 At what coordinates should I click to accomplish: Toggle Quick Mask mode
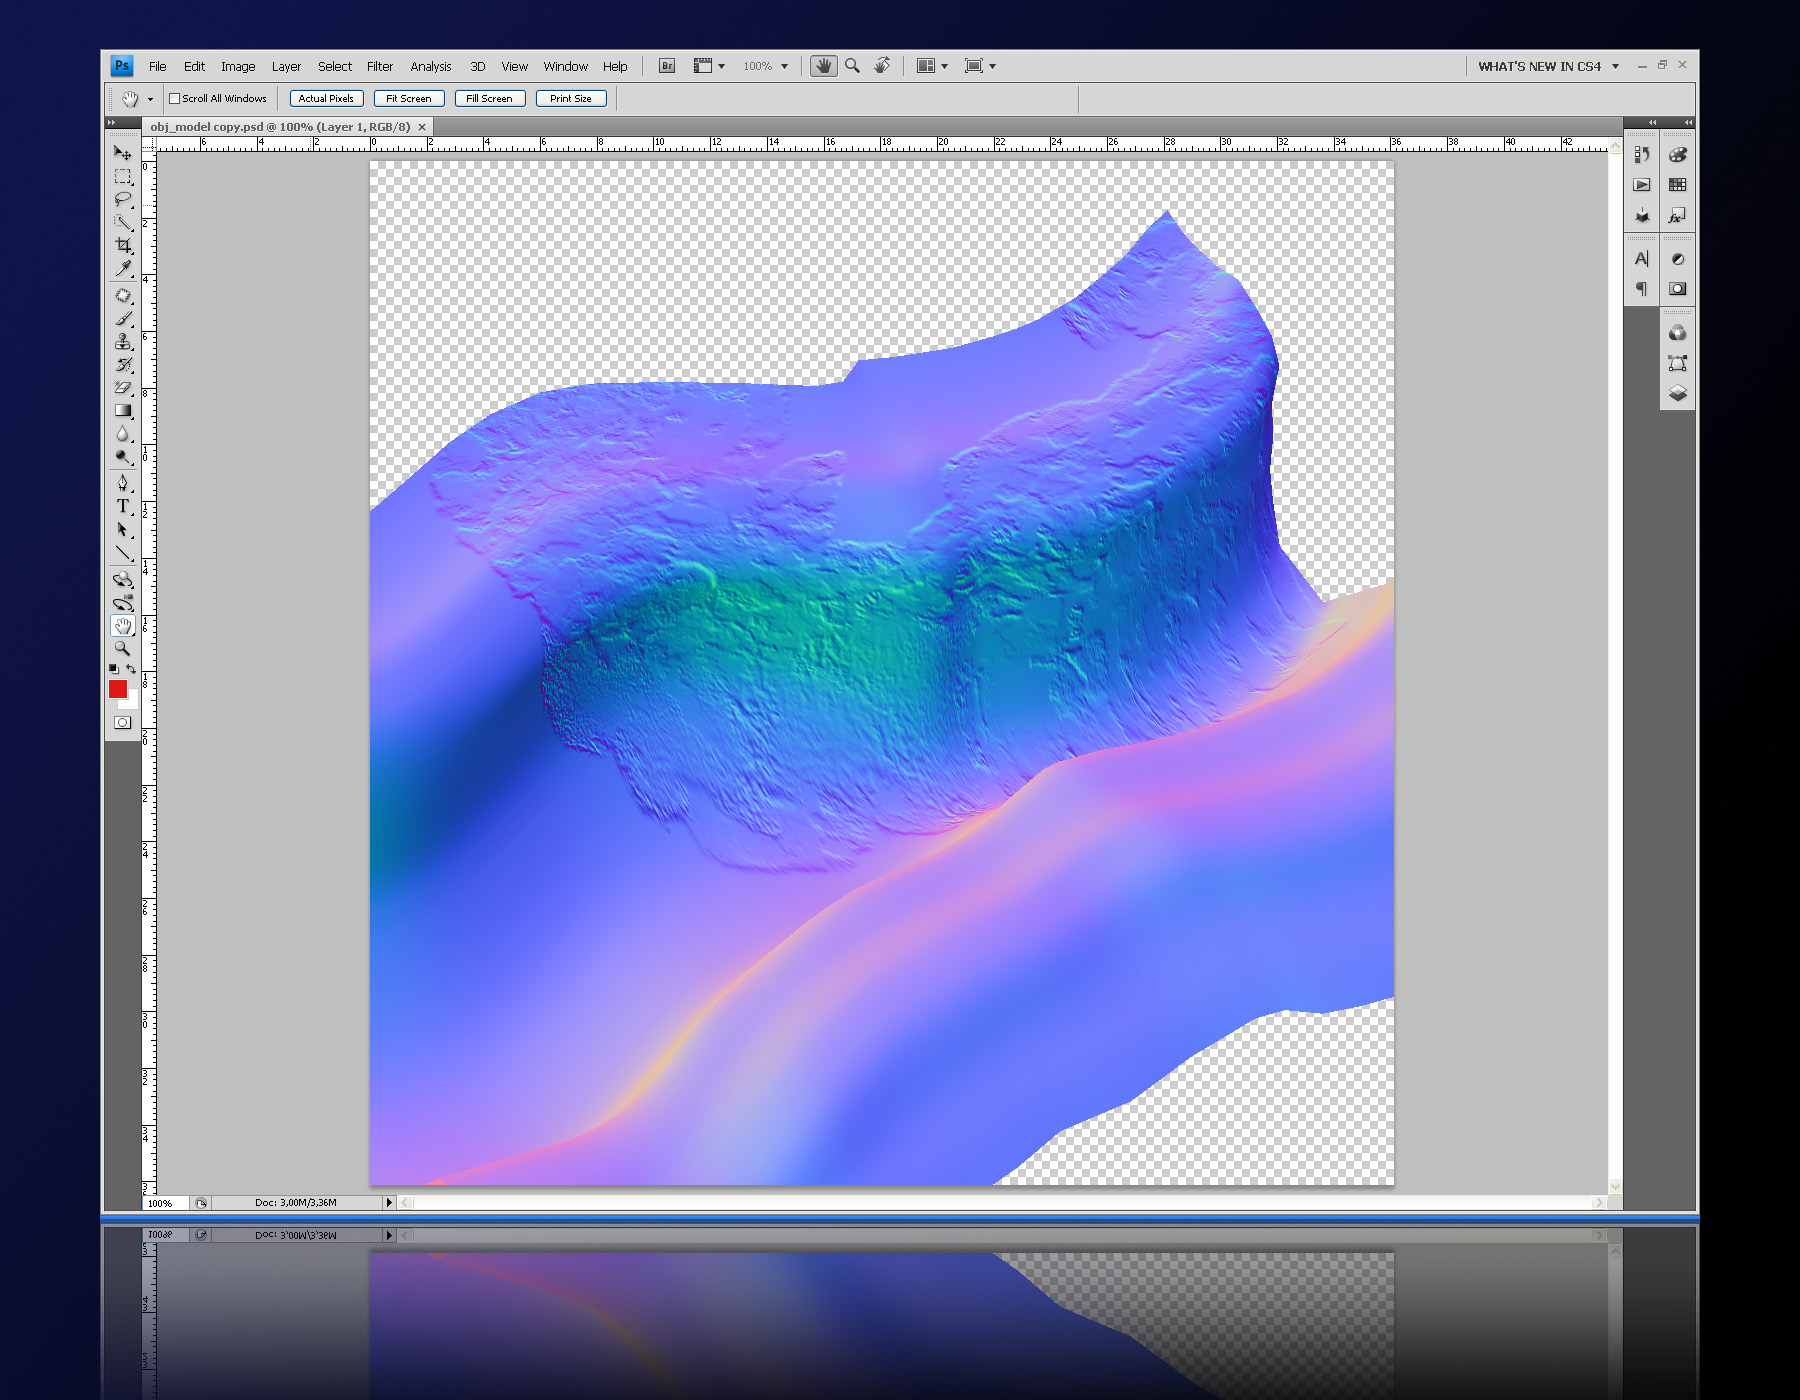click(x=122, y=722)
